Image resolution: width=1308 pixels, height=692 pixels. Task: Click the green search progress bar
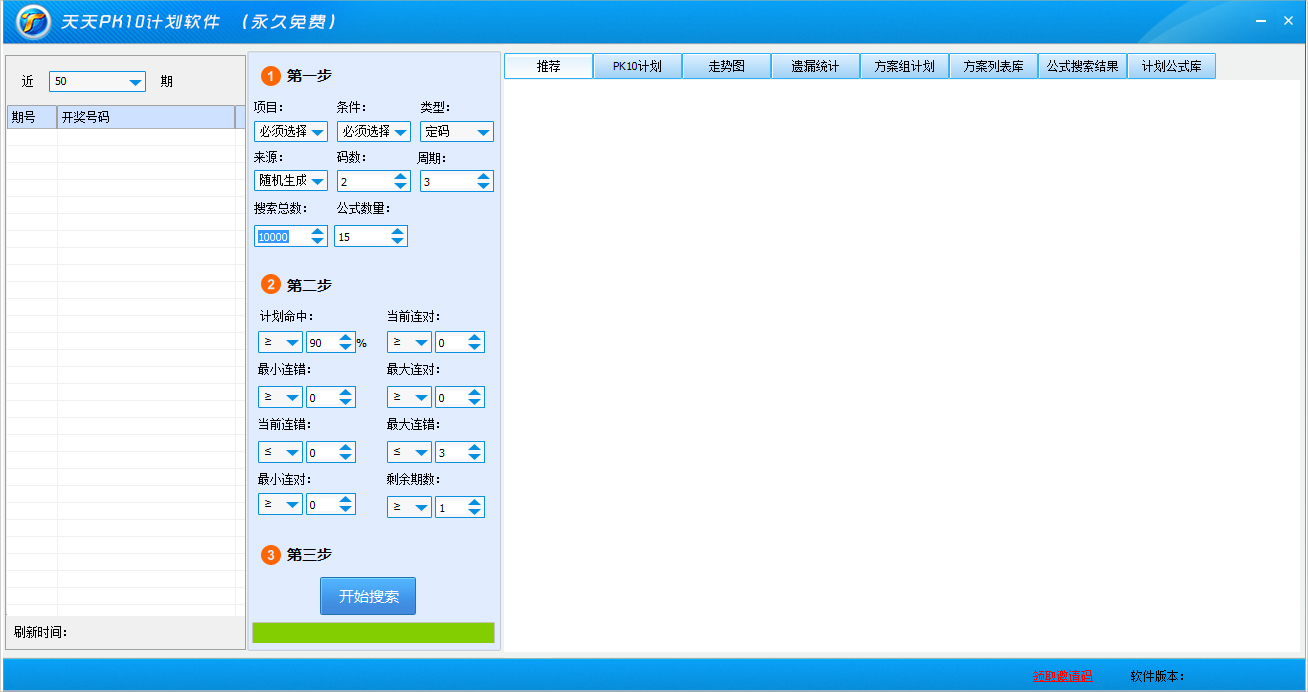click(x=373, y=633)
